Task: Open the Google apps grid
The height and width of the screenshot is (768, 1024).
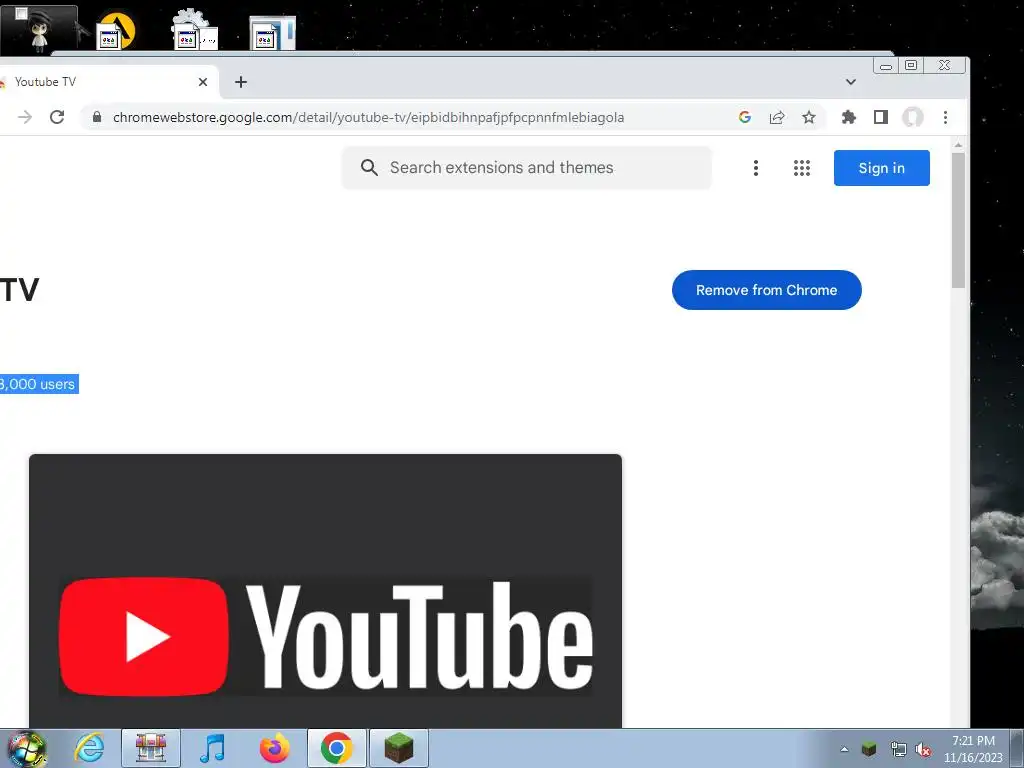Action: pyautogui.click(x=801, y=168)
